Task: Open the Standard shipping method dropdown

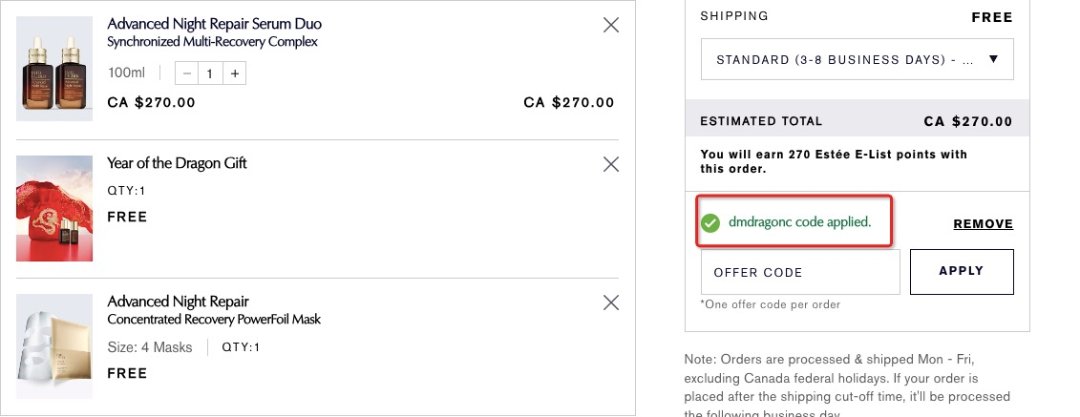Action: [845, 60]
